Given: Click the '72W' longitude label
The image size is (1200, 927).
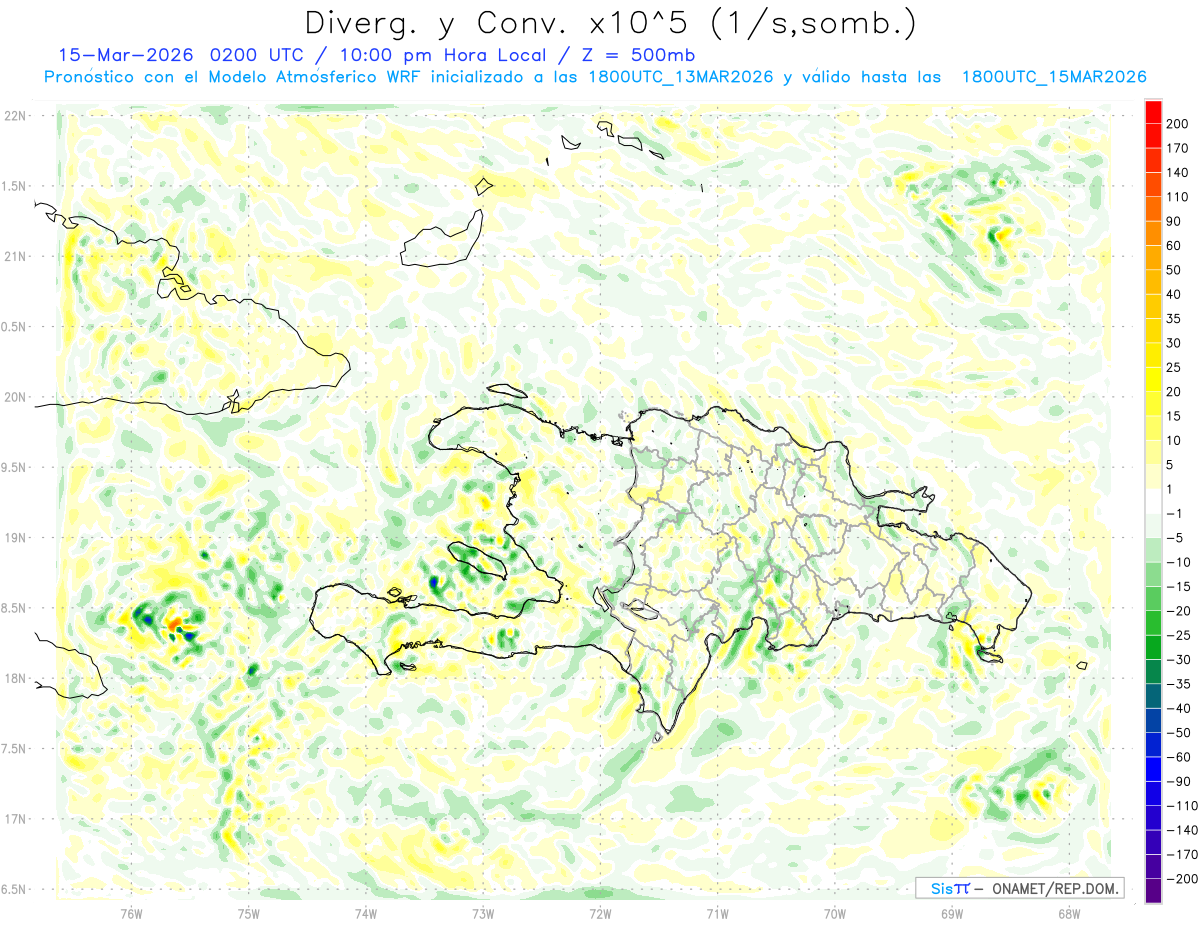Looking at the screenshot, I should [600, 913].
